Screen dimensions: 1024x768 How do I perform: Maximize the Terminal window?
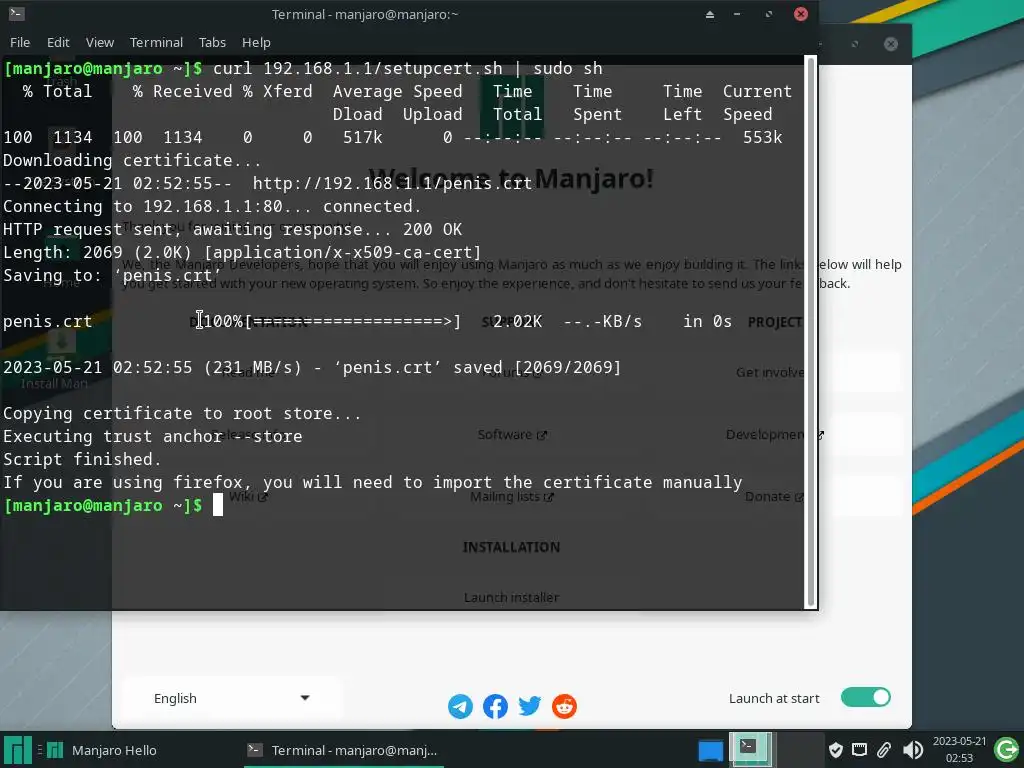[769, 14]
